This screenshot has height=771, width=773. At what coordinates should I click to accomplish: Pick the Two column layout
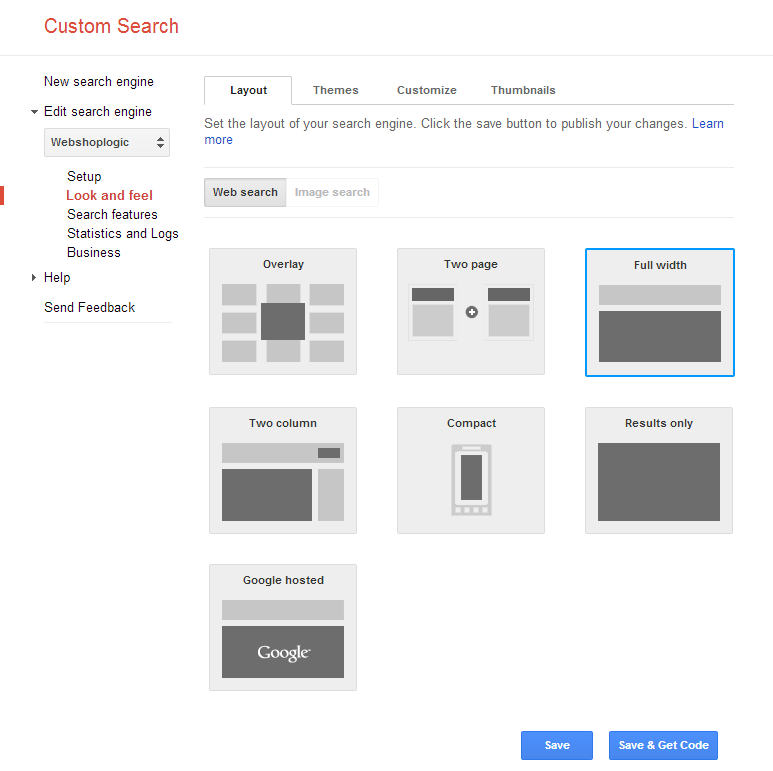click(x=283, y=470)
